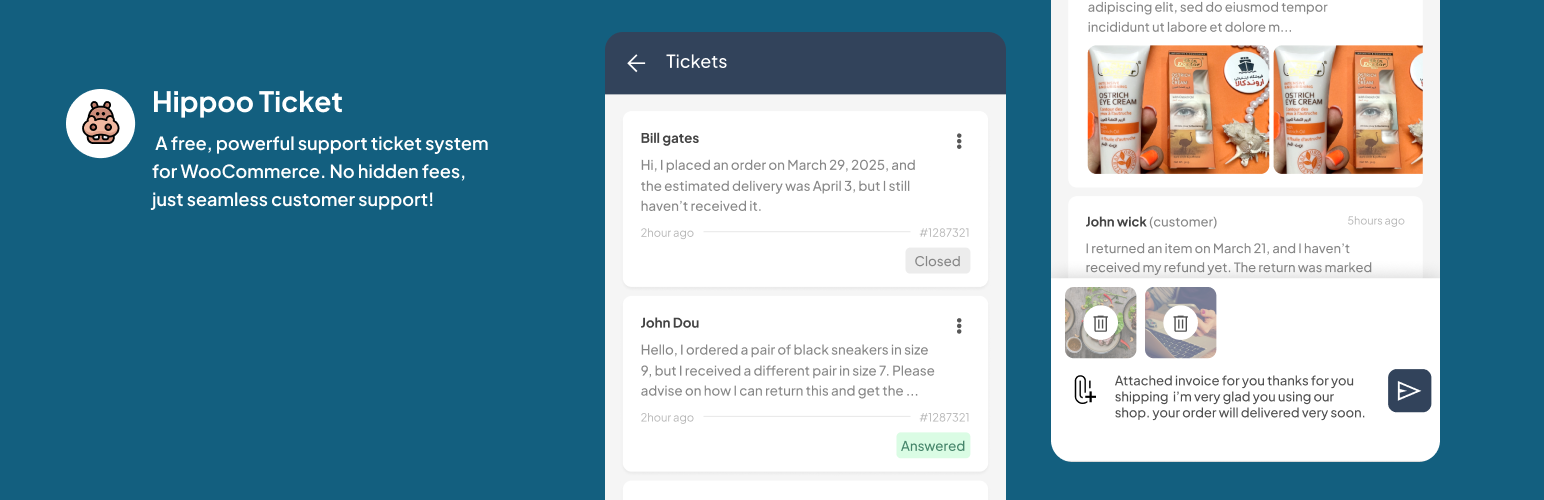The height and width of the screenshot is (500, 1544).
Task: Open first ostrich eye cream image
Action: click(1178, 110)
